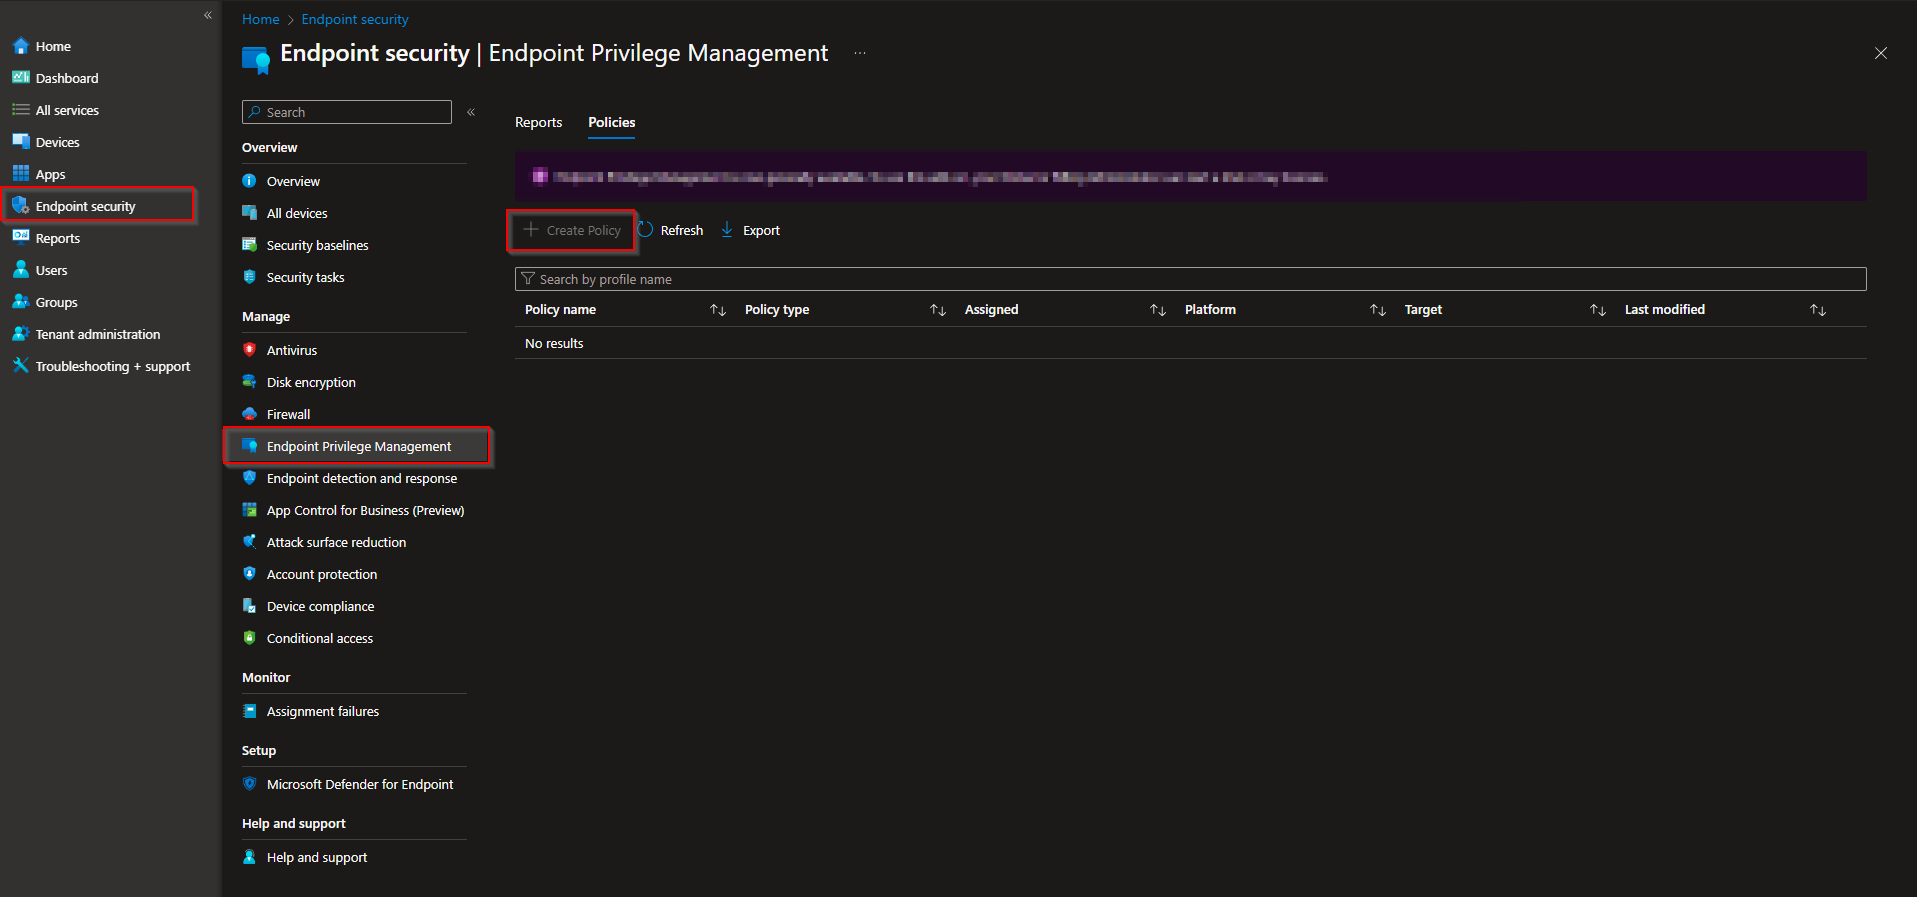Click the Endpoint detection and response icon
The width and height of the screenshot is (1917, 897).
click(250, 478)
